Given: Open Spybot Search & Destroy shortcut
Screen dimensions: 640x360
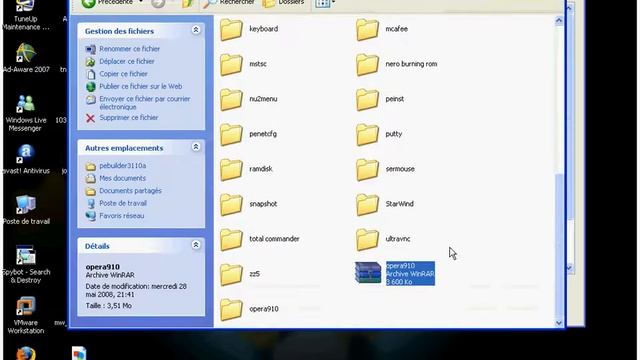Looking at the screenshot, I should click(x=26, y=264).
